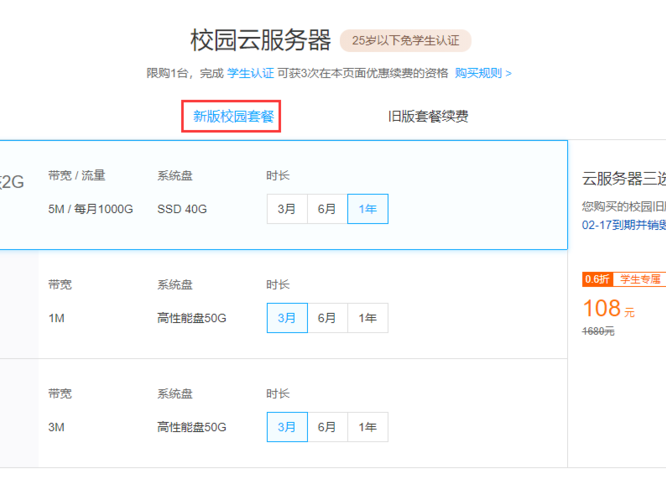Click the 3M bandwidth value

(x=56, y=427)
